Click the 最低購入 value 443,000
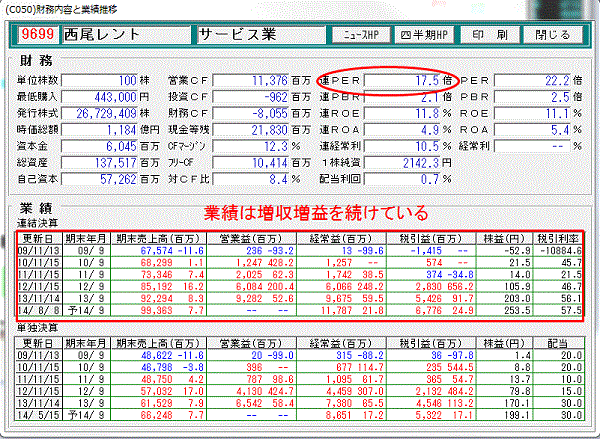Screen dimensions: 600x439 click(99, 97)
